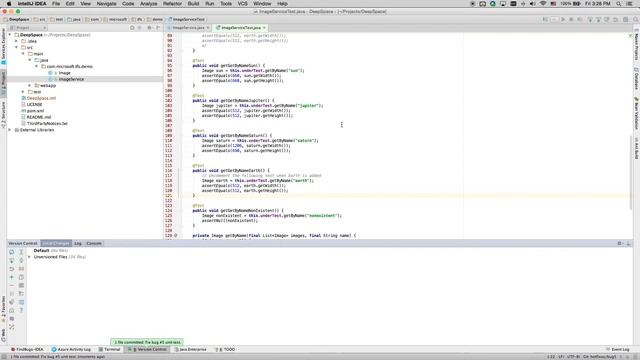The image size is (640, 360).
Task: Open the Project view selector dropdown
Action: pyautogui.click(x=28, y=28)
